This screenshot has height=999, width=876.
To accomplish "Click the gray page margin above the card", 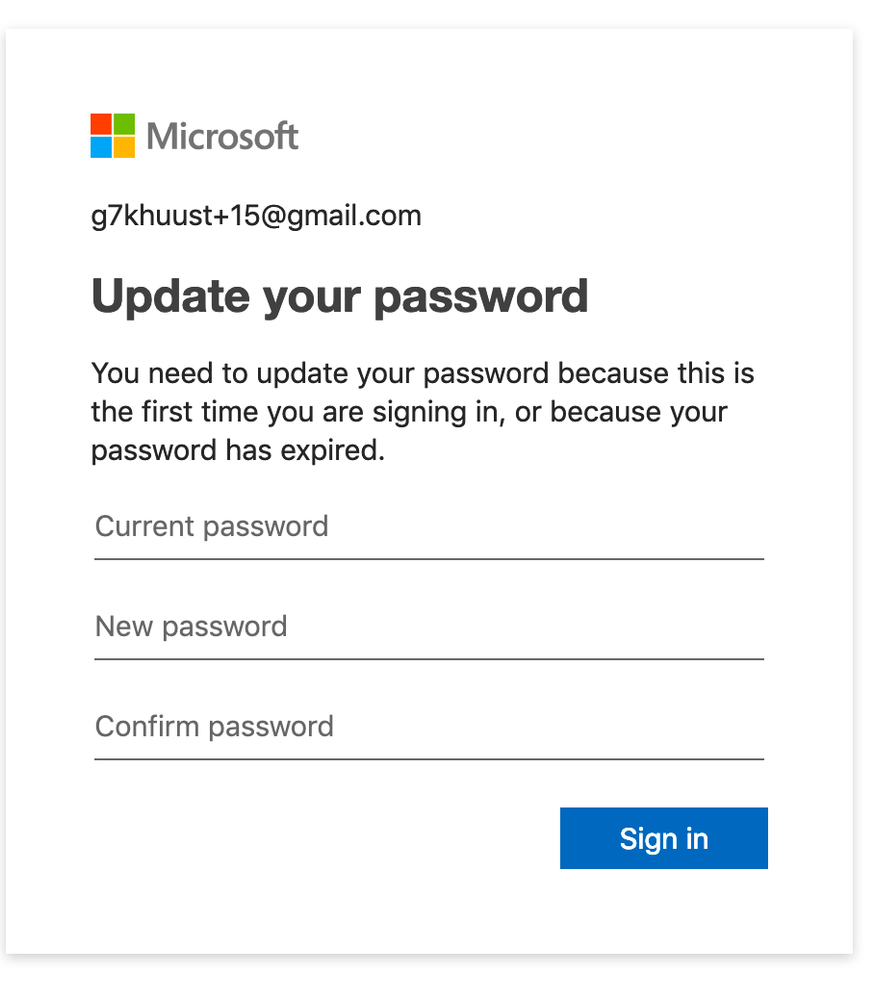I will click(x=430, y=13).
